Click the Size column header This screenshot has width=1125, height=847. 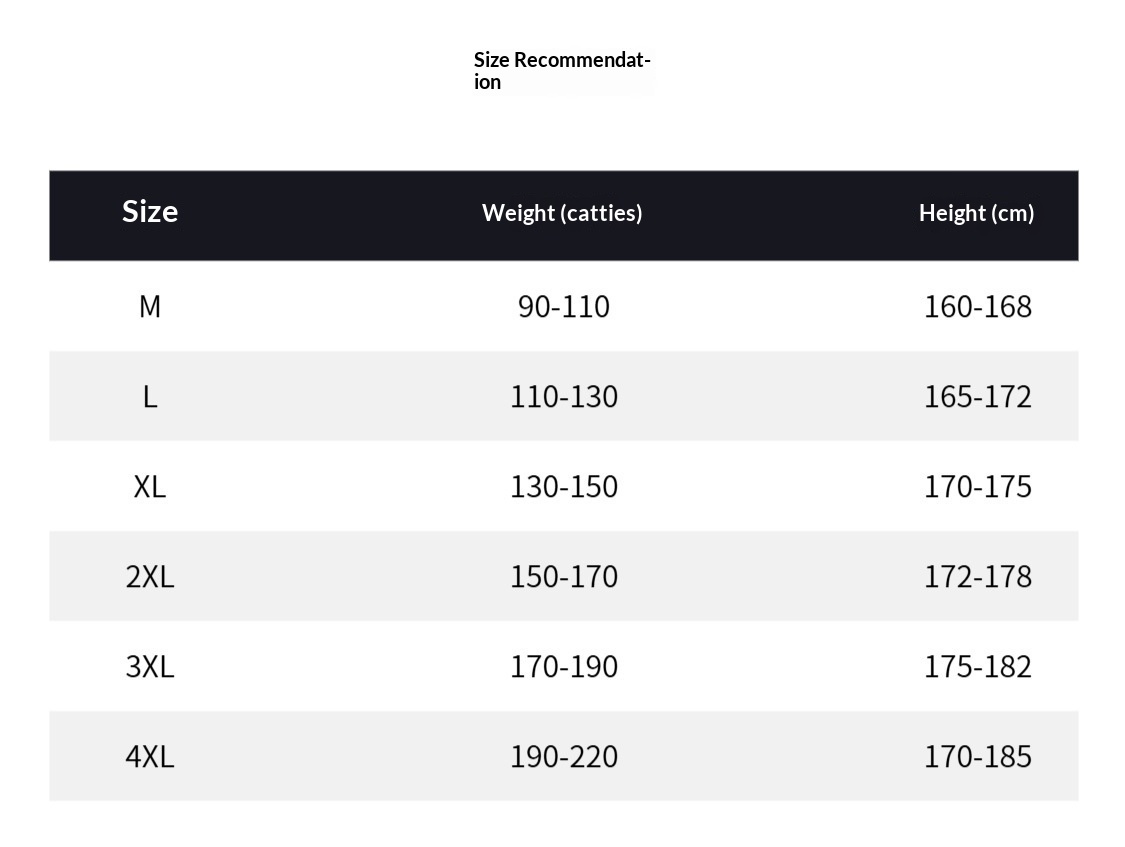pos(150,212)
